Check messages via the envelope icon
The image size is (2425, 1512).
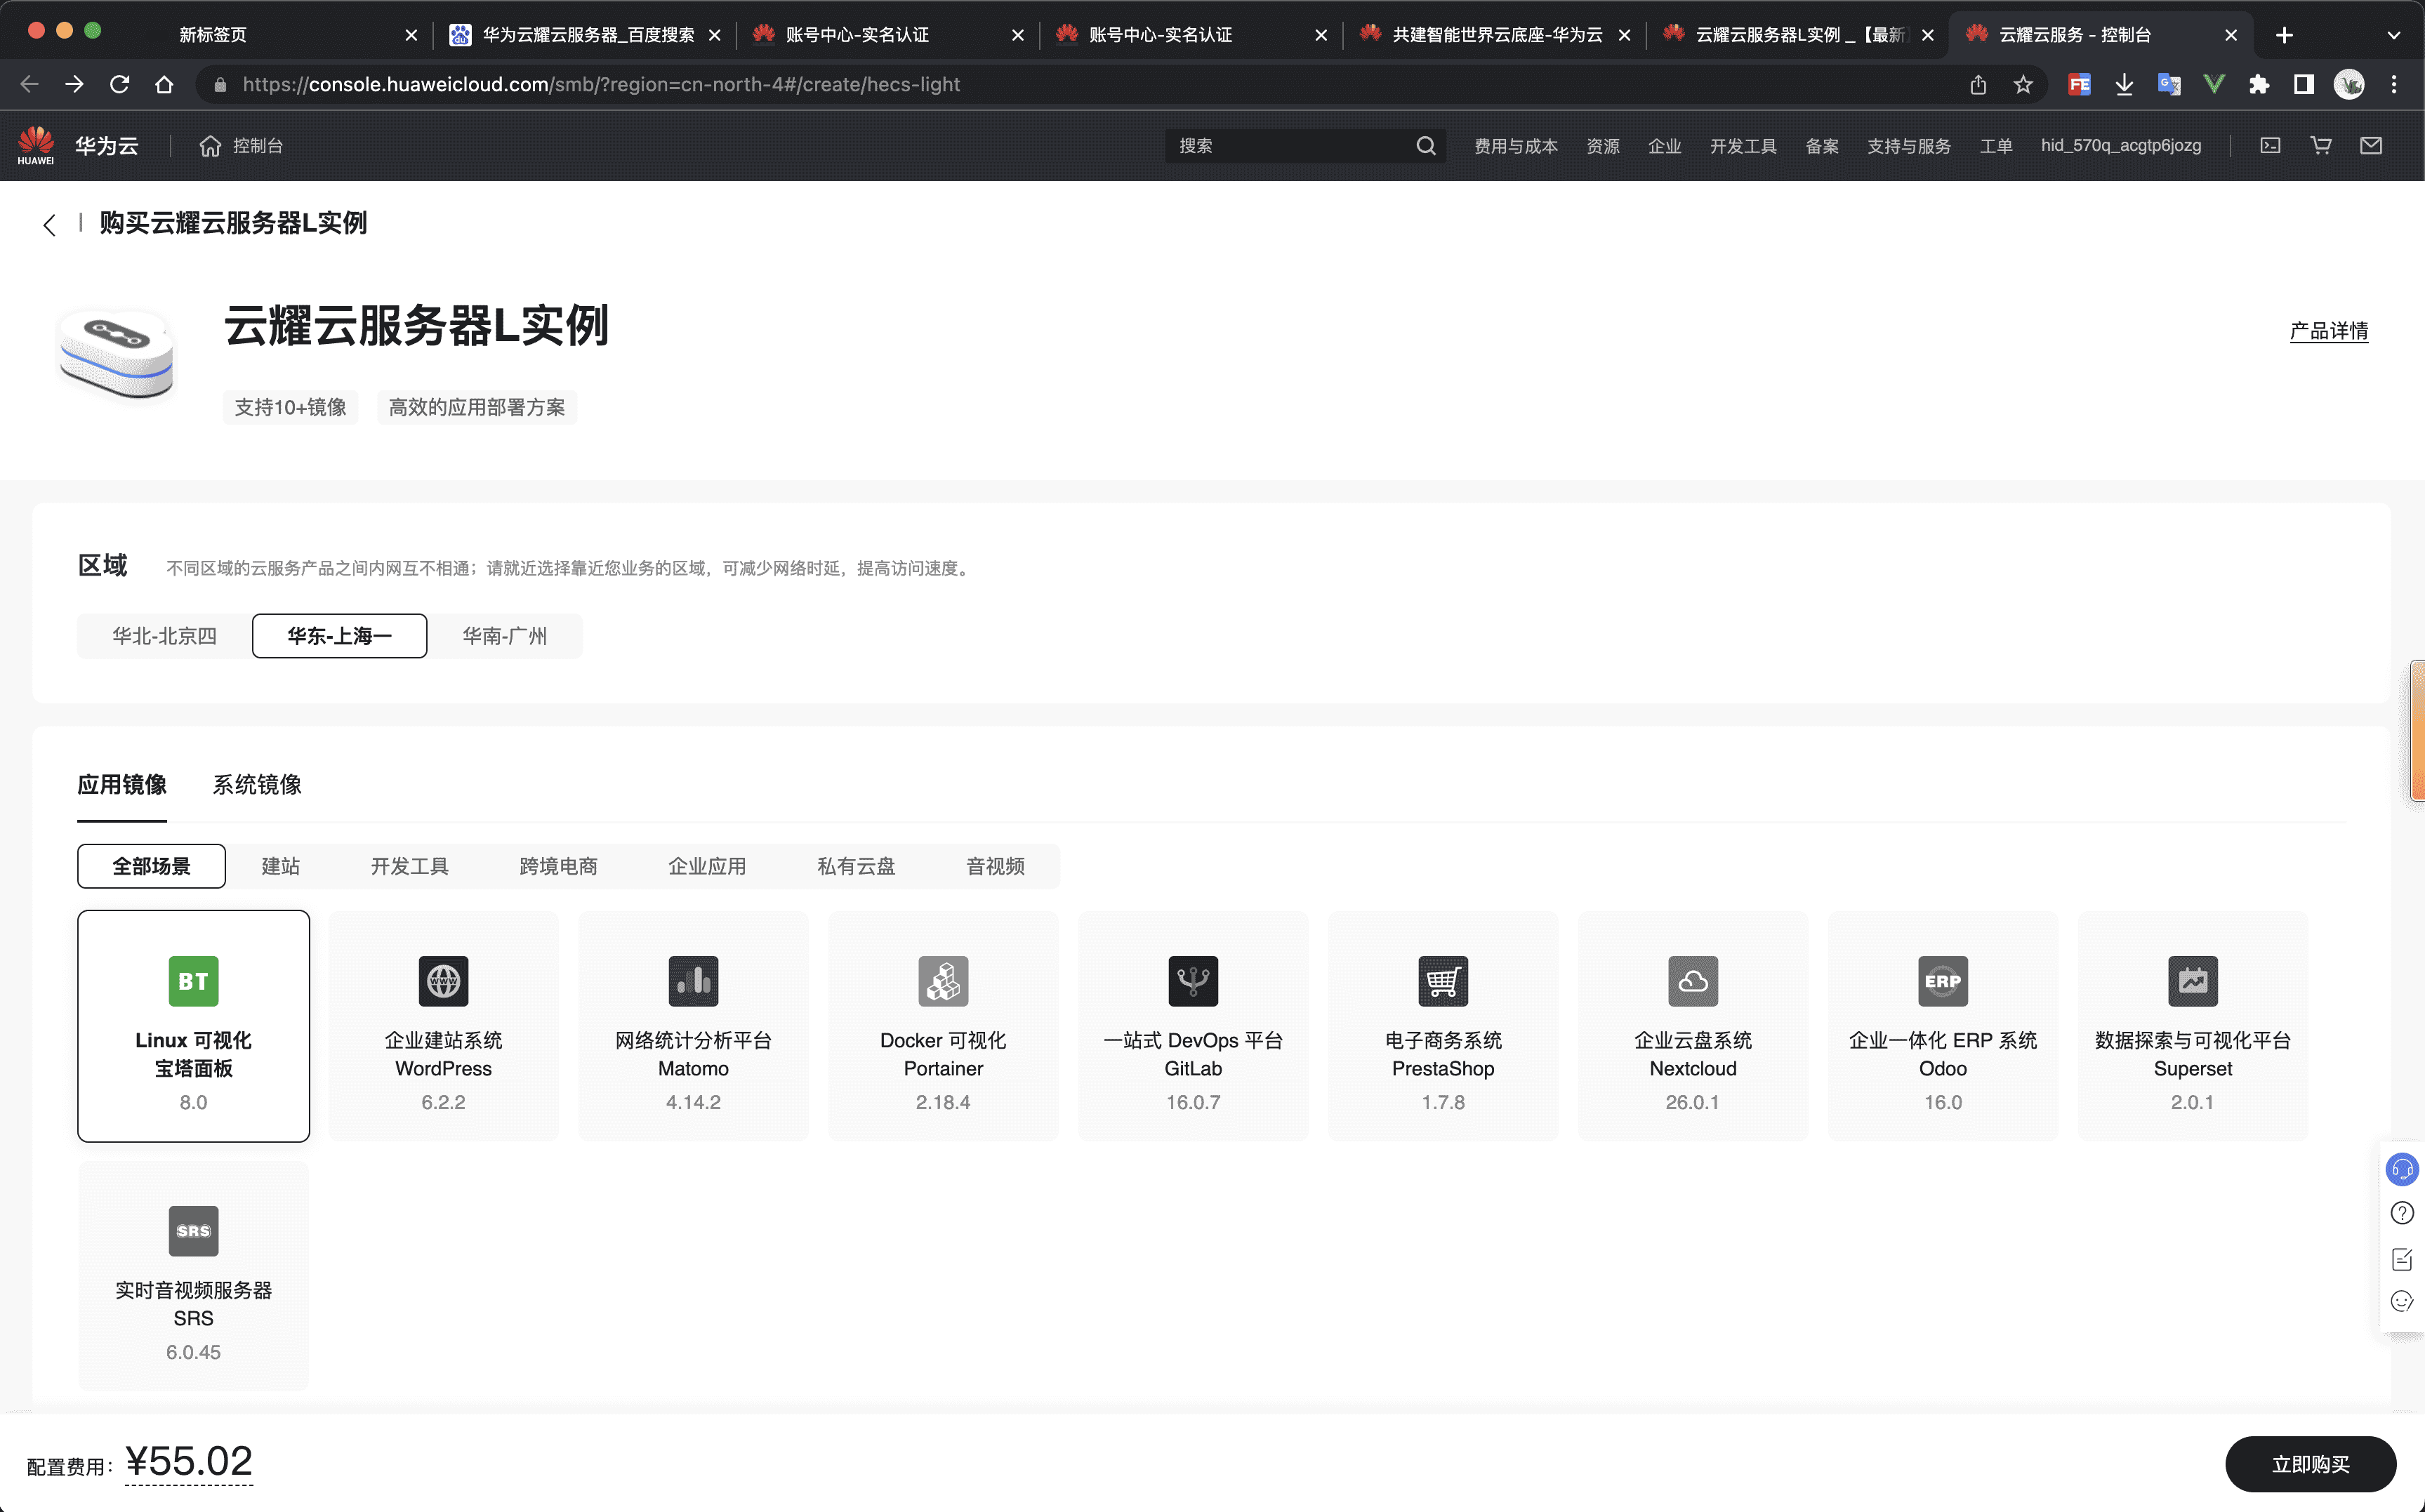(2370, 145)
